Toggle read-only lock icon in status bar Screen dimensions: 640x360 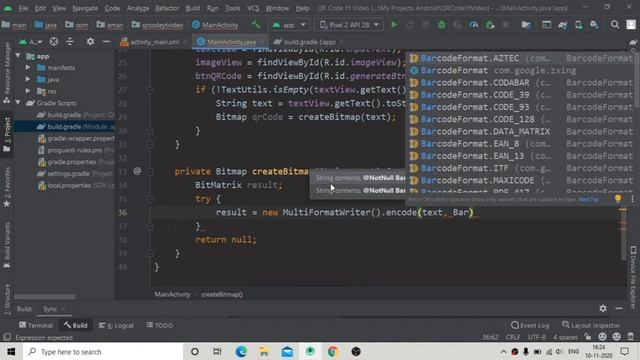click(587, 337)
